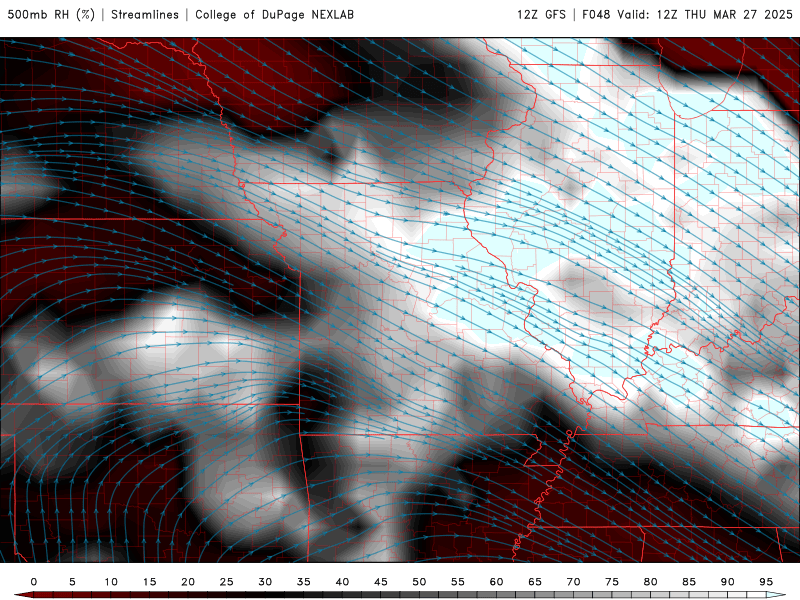This screenshot has height=600, width=800.
Task: Click the "70" label on the colorbar
Action: pos(573,582)
